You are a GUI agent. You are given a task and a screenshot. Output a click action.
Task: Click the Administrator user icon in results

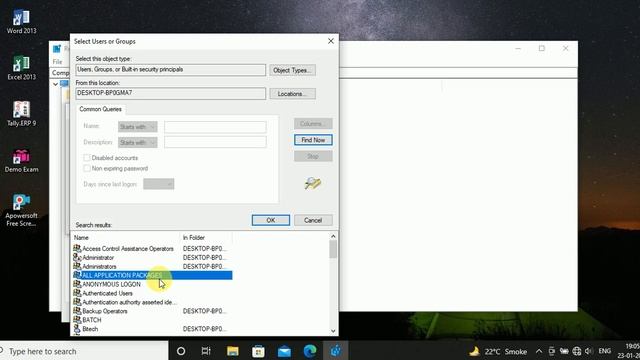77,257
